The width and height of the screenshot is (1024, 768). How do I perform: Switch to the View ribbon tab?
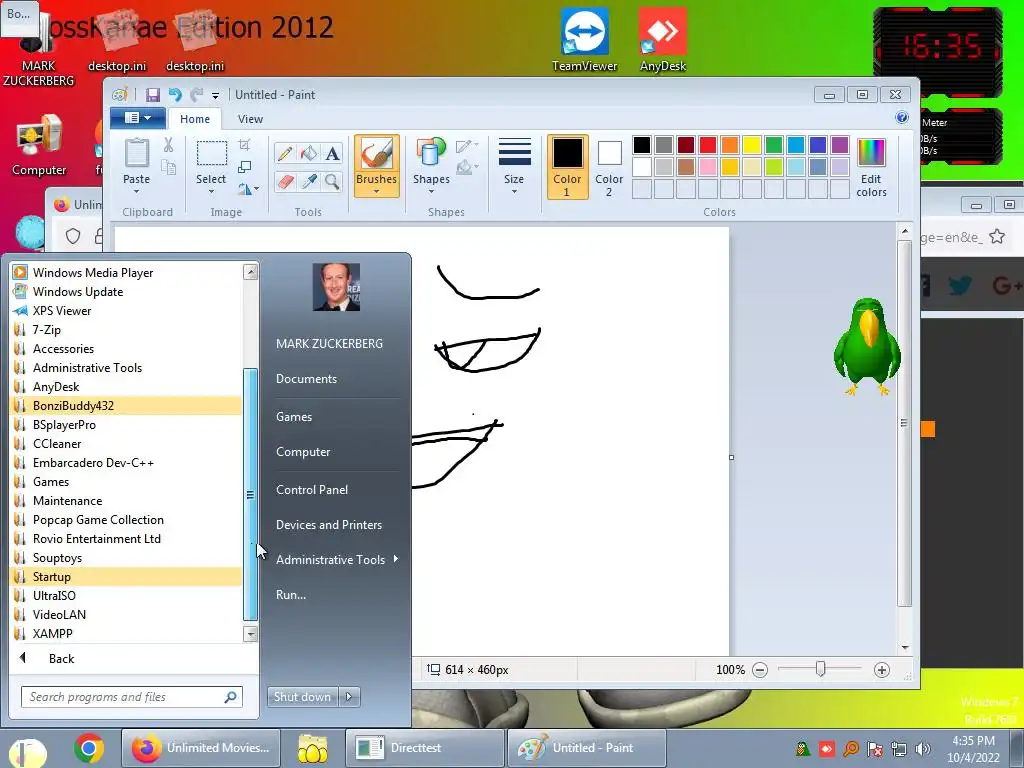(250, 119)
